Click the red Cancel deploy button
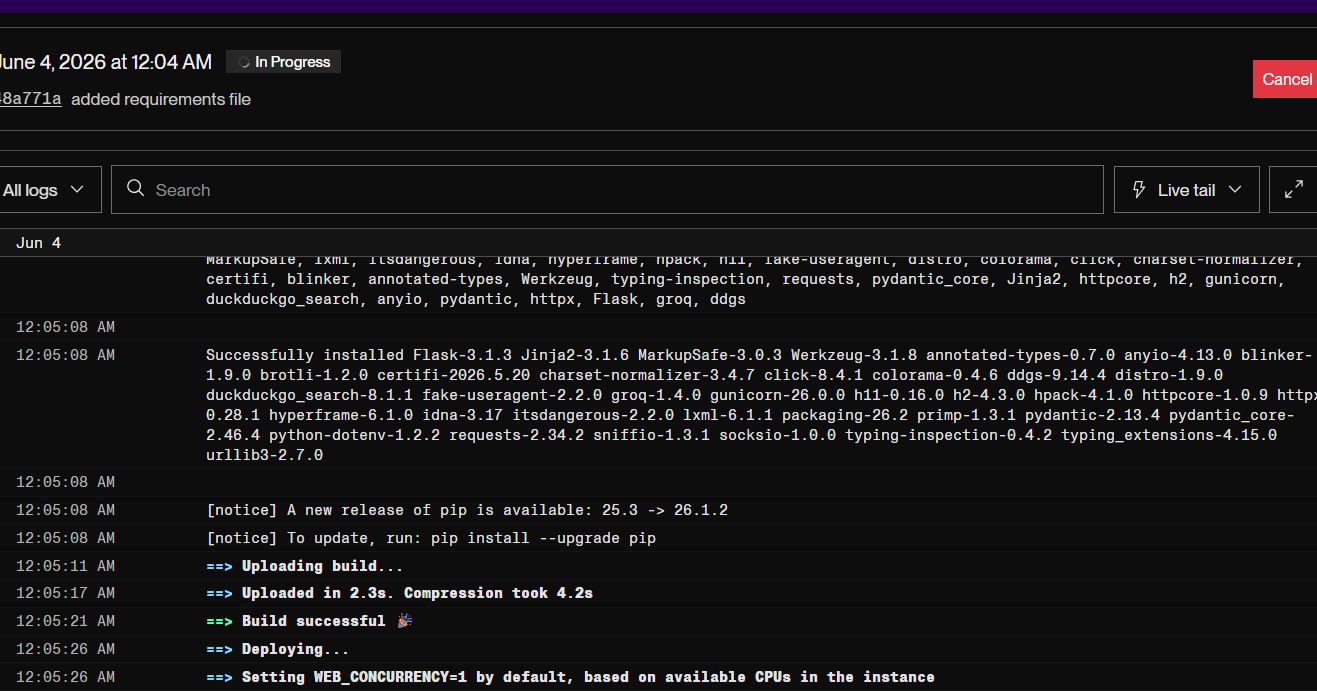1317x691 pixels. [x=1285, y=79]
